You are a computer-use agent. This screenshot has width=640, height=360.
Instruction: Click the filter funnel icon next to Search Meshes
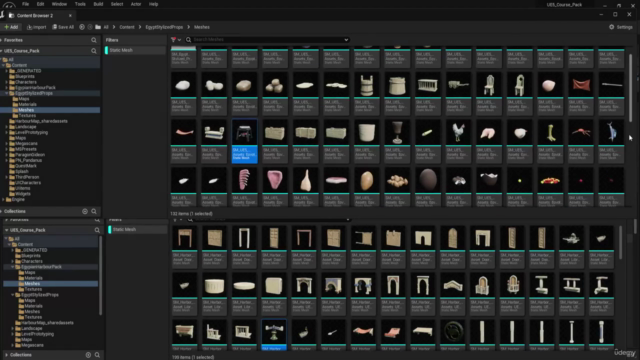tap(174, 40)
